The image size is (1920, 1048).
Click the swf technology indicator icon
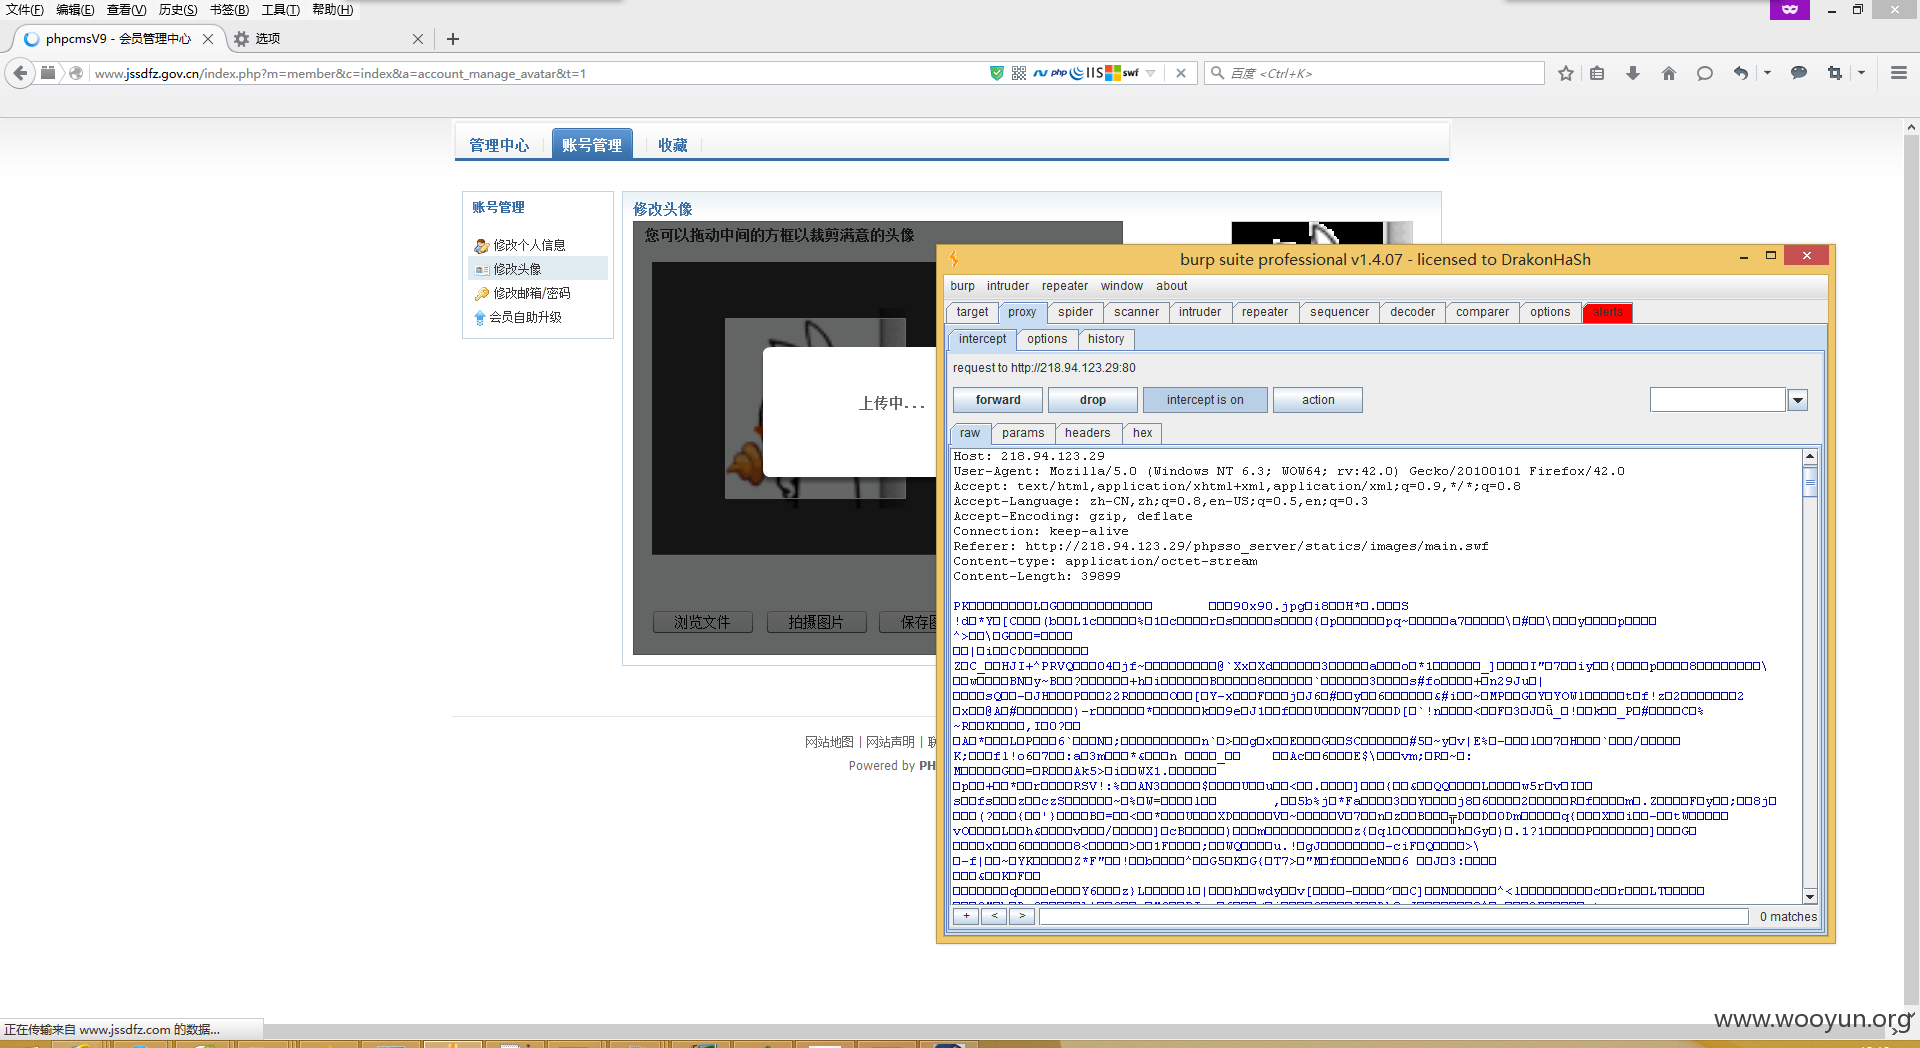pyautogui.click(x=1130, y=73)
